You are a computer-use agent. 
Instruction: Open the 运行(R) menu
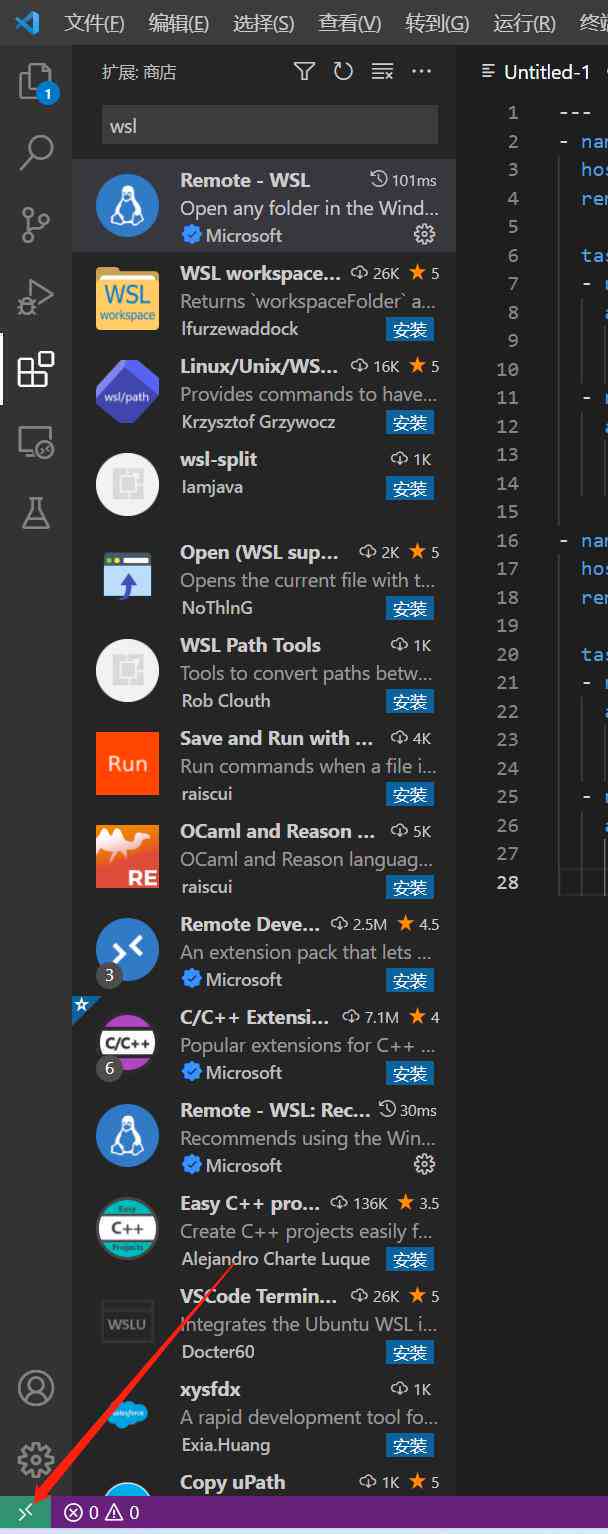click(x=524, y=23)
